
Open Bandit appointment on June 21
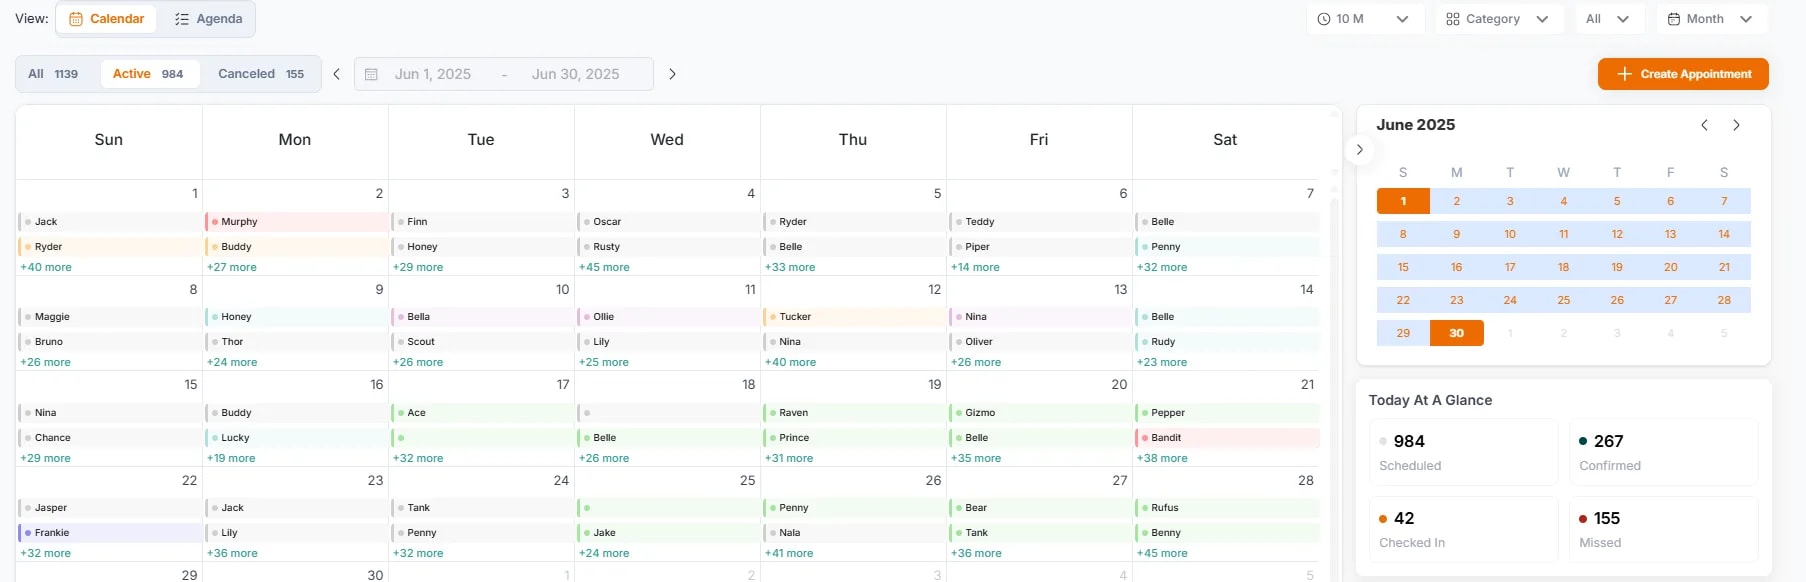(x=1227, y=438)
